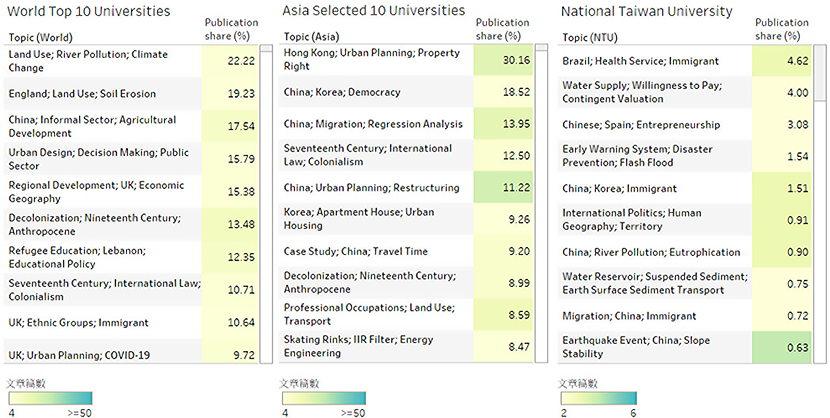
Task: Click the World Top 10 Universities title
Action: pos(89,11)
